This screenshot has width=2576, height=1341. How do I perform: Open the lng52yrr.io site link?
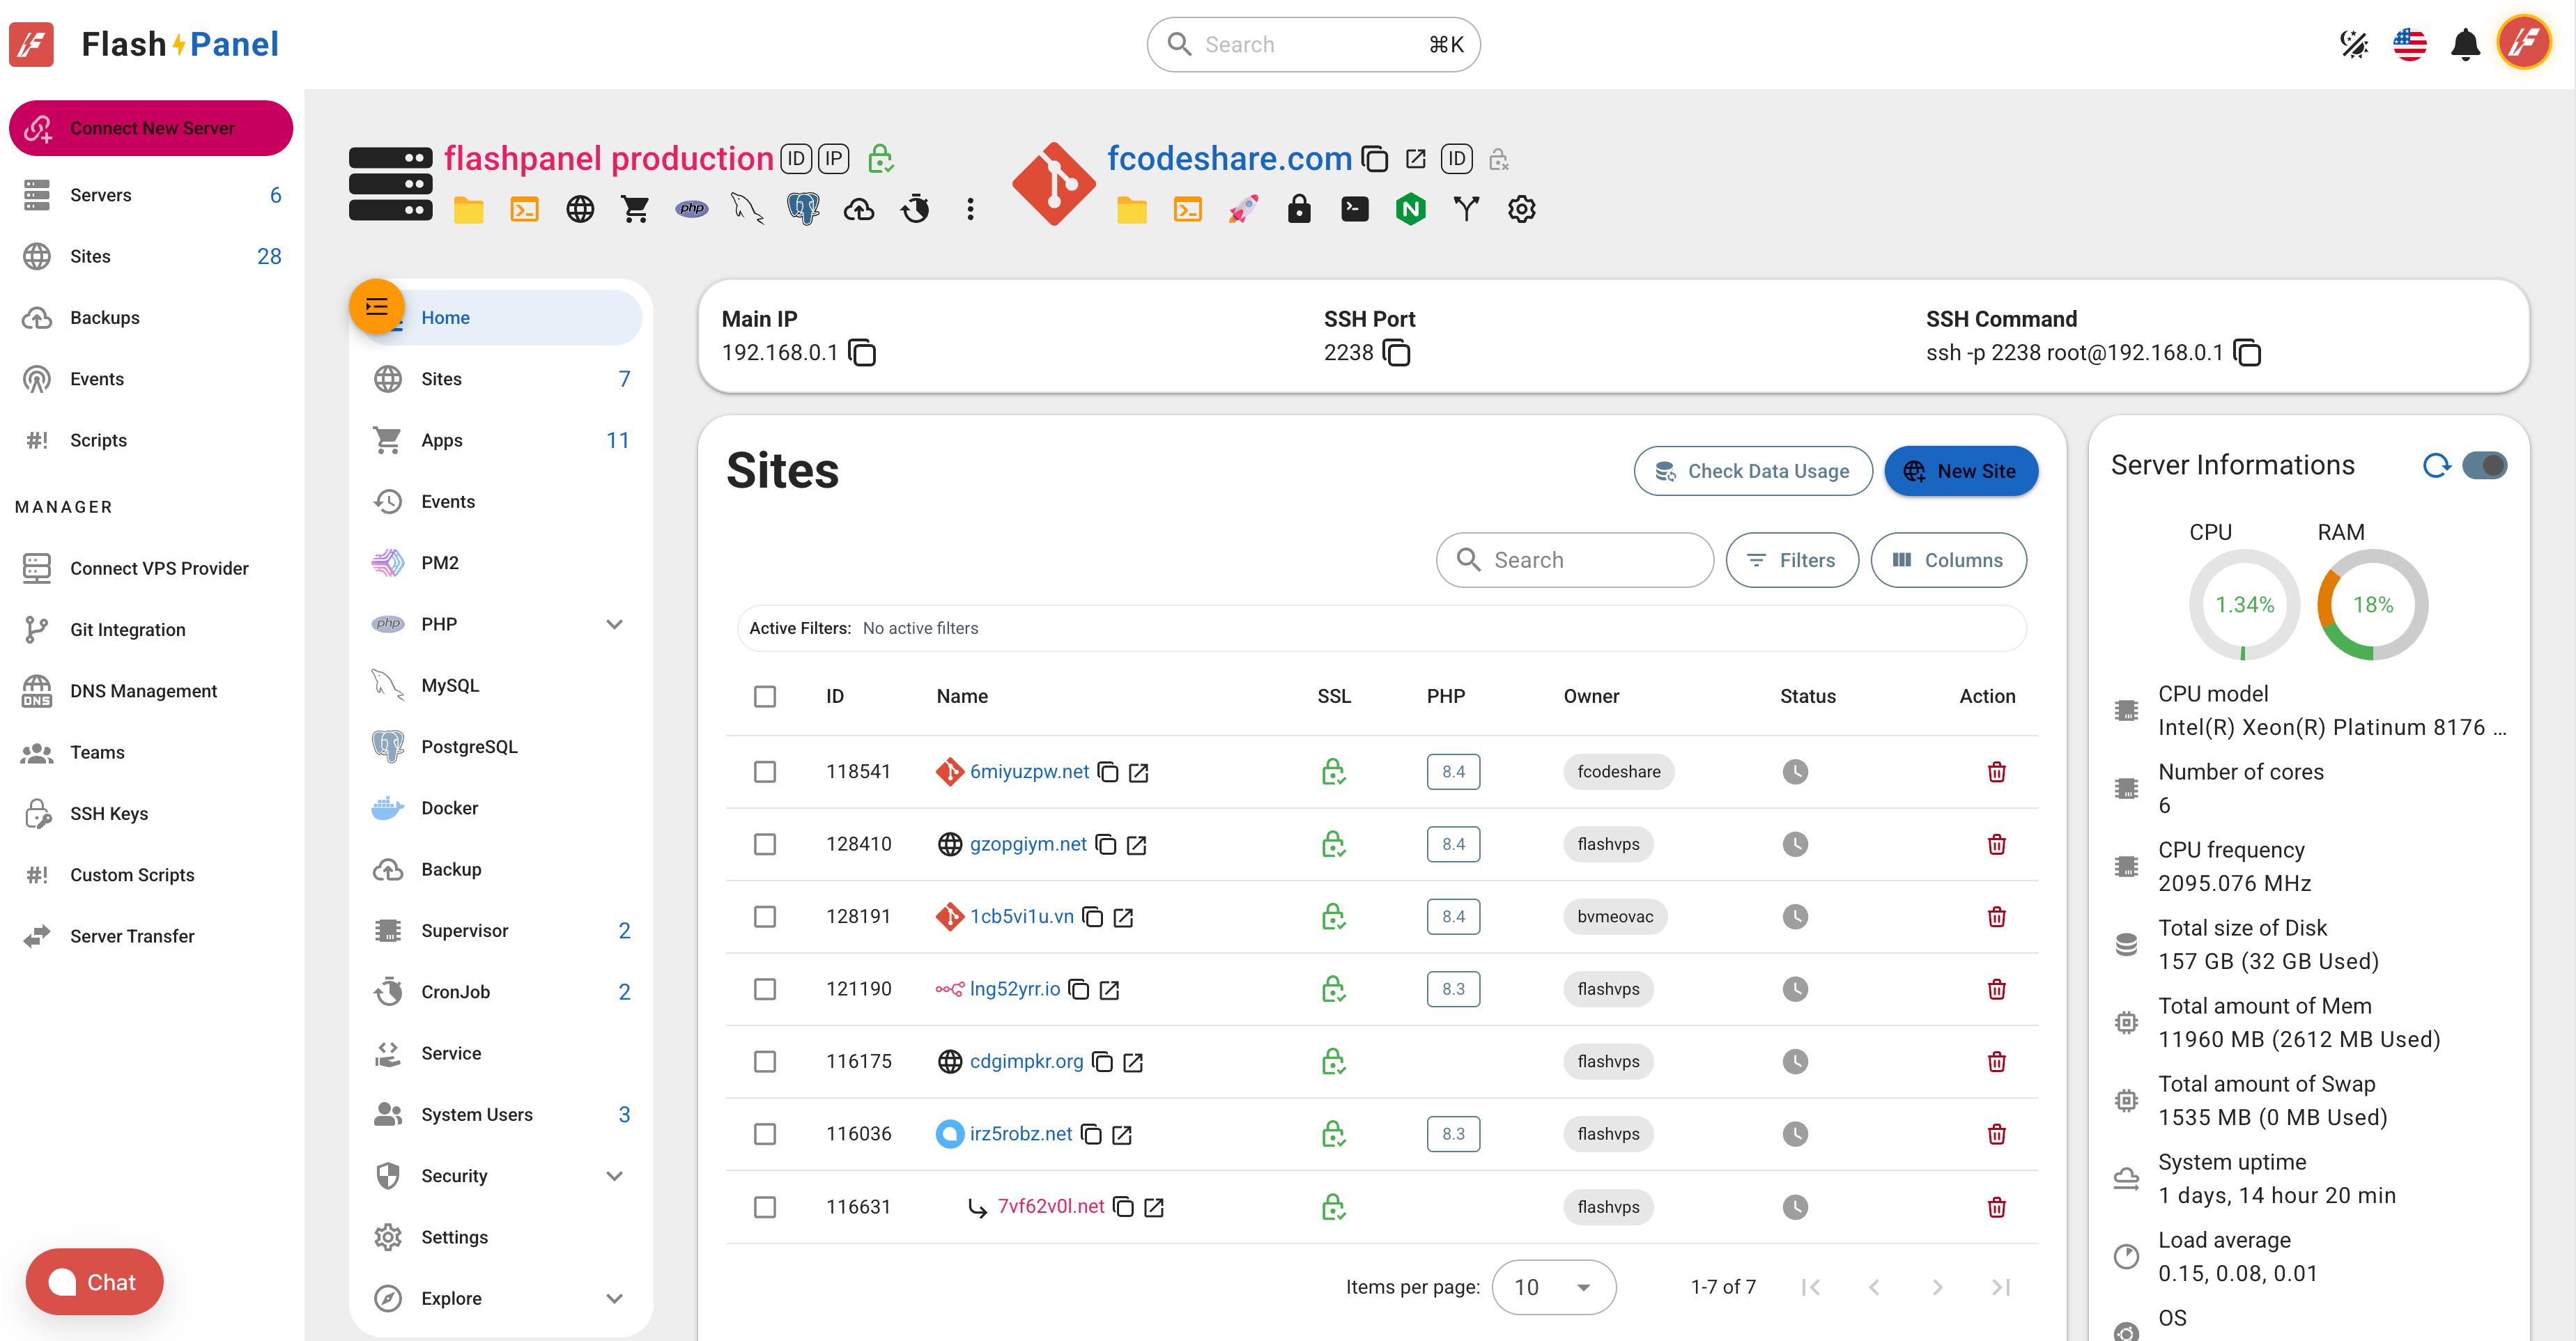click(1014, 989)
